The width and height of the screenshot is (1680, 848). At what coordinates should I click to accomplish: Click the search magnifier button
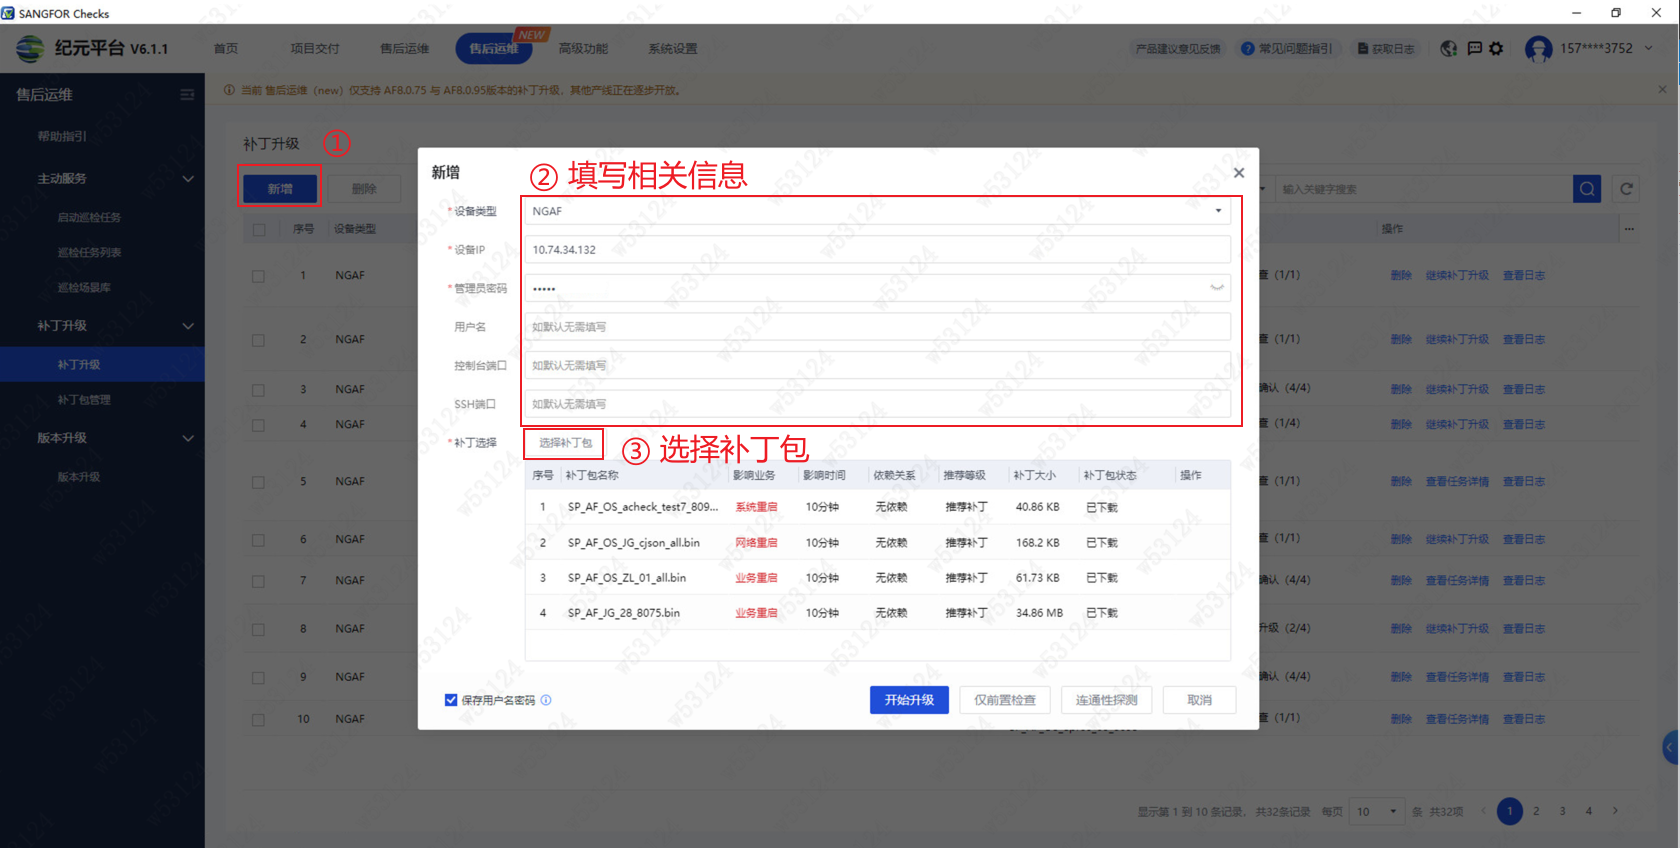1587,189
